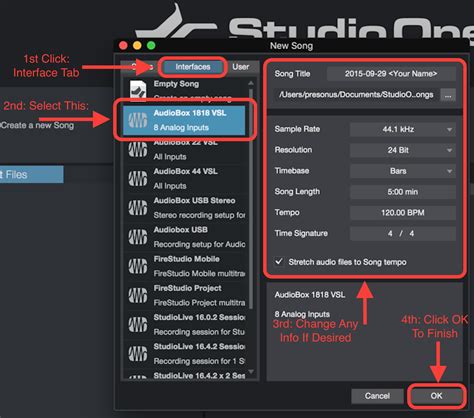This screenshot has height=418, width=474.
Task: Click the AudioBox USB Stereo icon
Action: tap(138, 208)
